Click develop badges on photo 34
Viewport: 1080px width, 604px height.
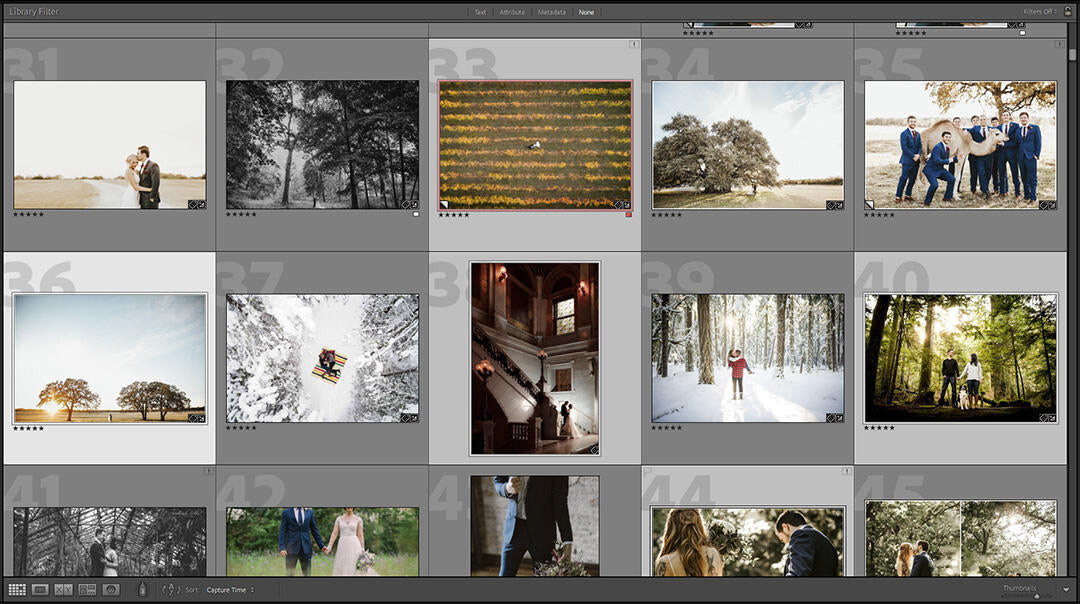pos(835,205)
